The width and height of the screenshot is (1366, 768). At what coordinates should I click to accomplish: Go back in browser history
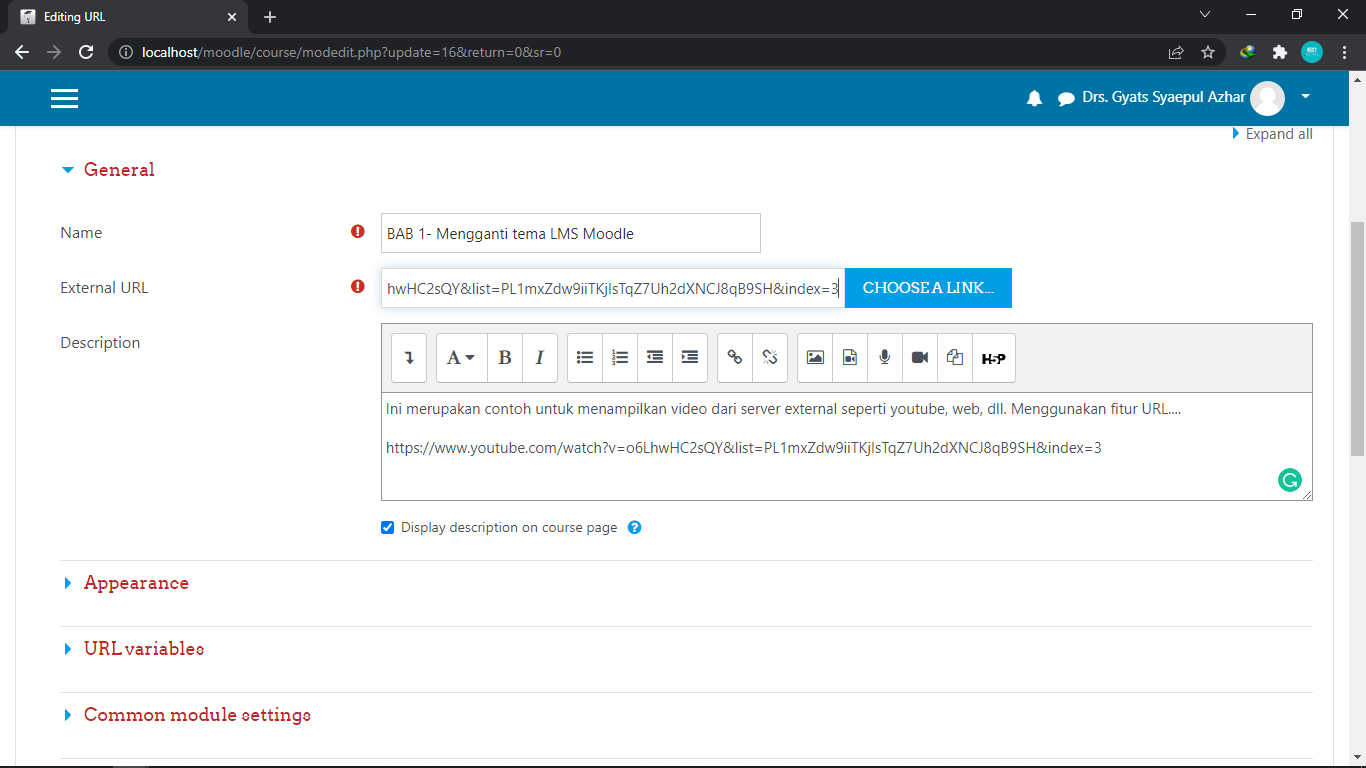tap(22, 52)
